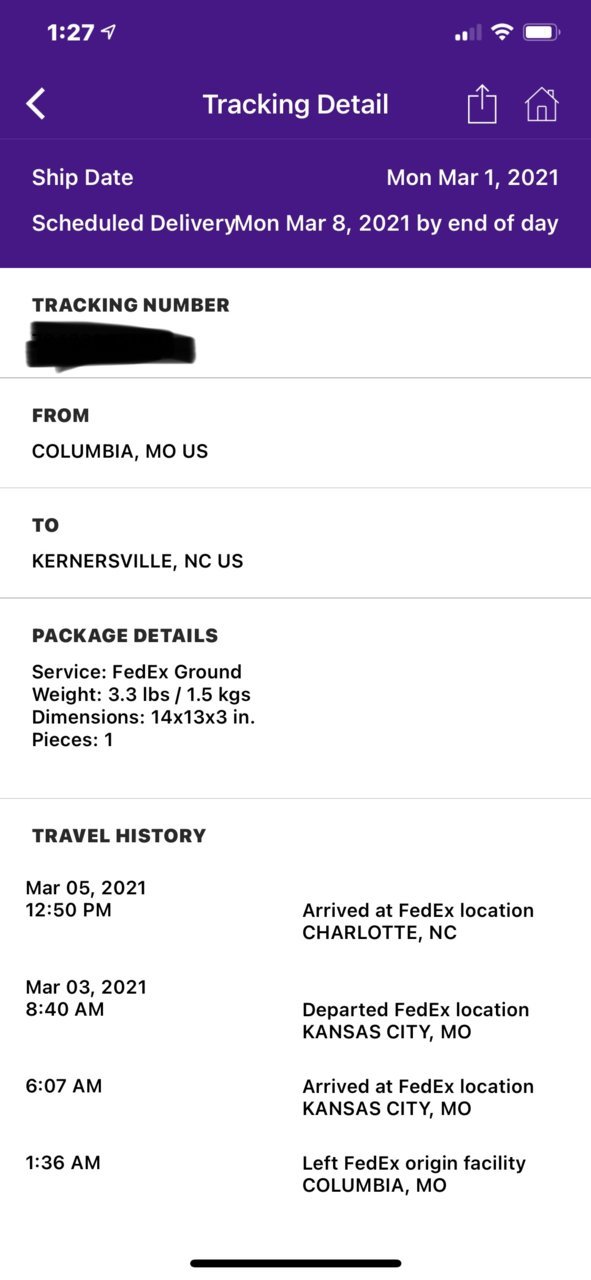Tap the back arrow icon
Viewport: 591px width, 1280px height.
[x=36, y=104]
